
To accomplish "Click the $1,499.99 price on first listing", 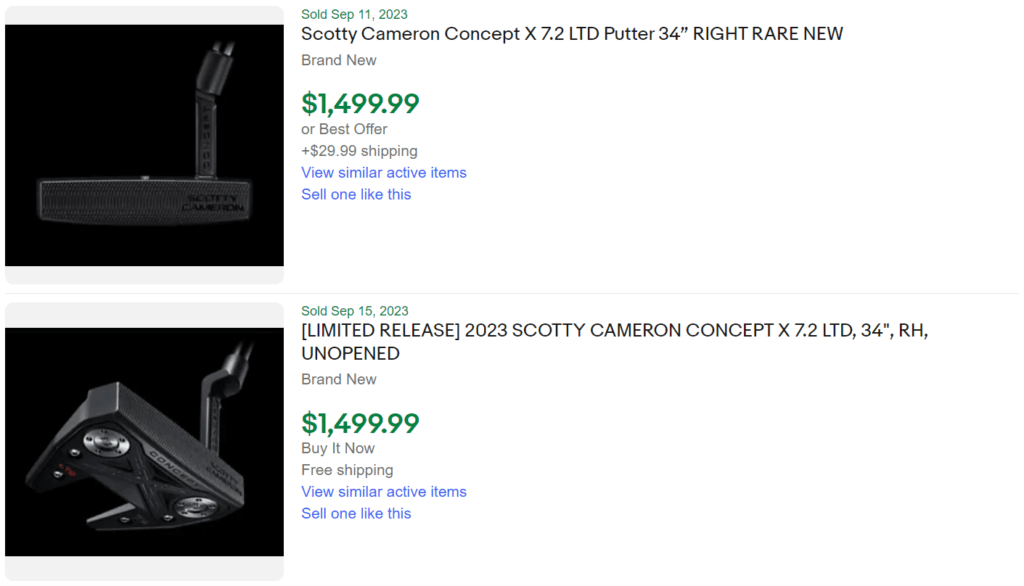I will click(359, 103).
